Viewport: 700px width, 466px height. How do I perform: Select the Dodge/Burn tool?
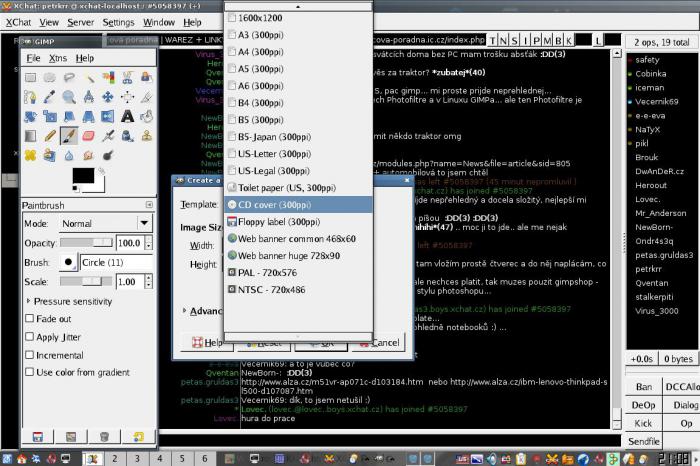(108, 155)
